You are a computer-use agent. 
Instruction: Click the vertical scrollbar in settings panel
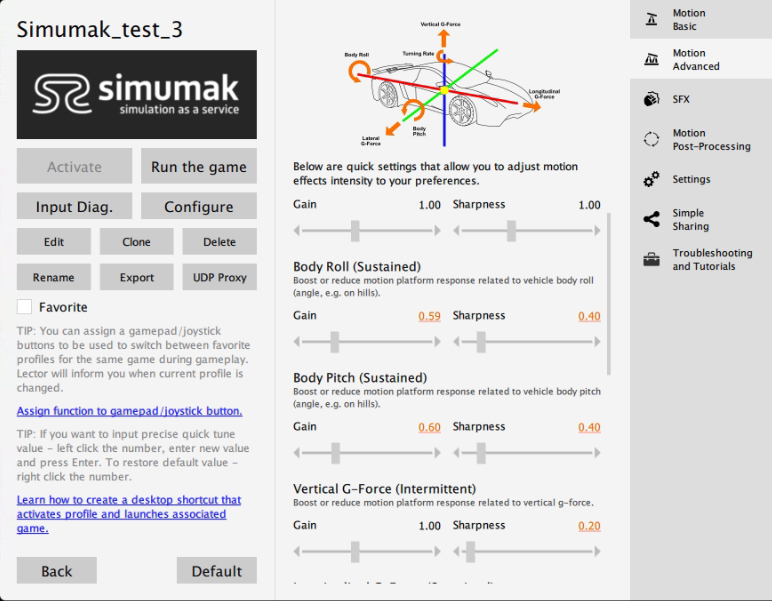[609, 290]
